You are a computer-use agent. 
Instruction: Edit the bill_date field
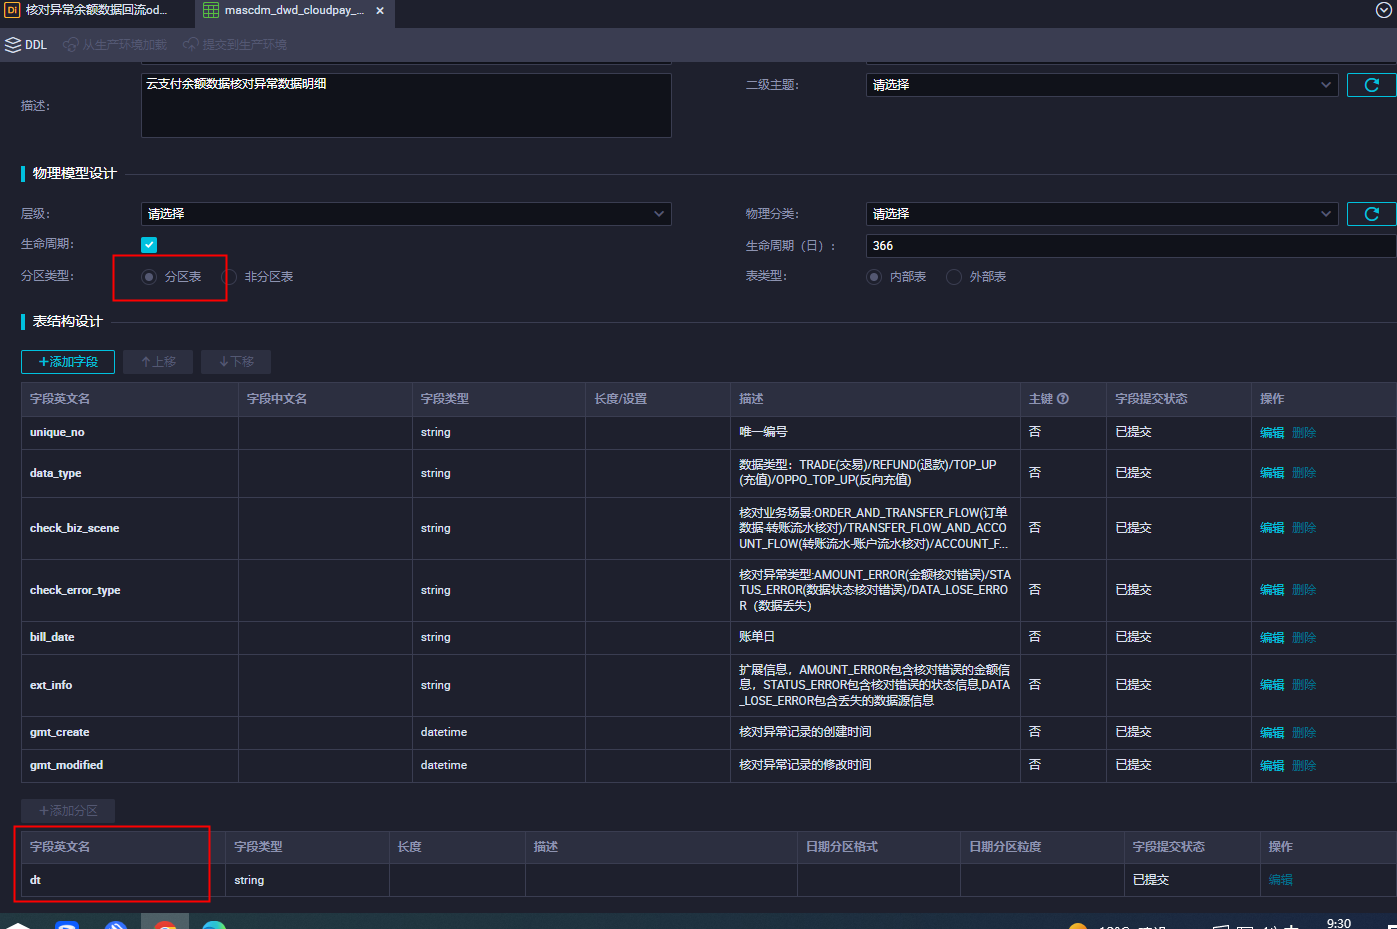click(x=1272, y=638)
